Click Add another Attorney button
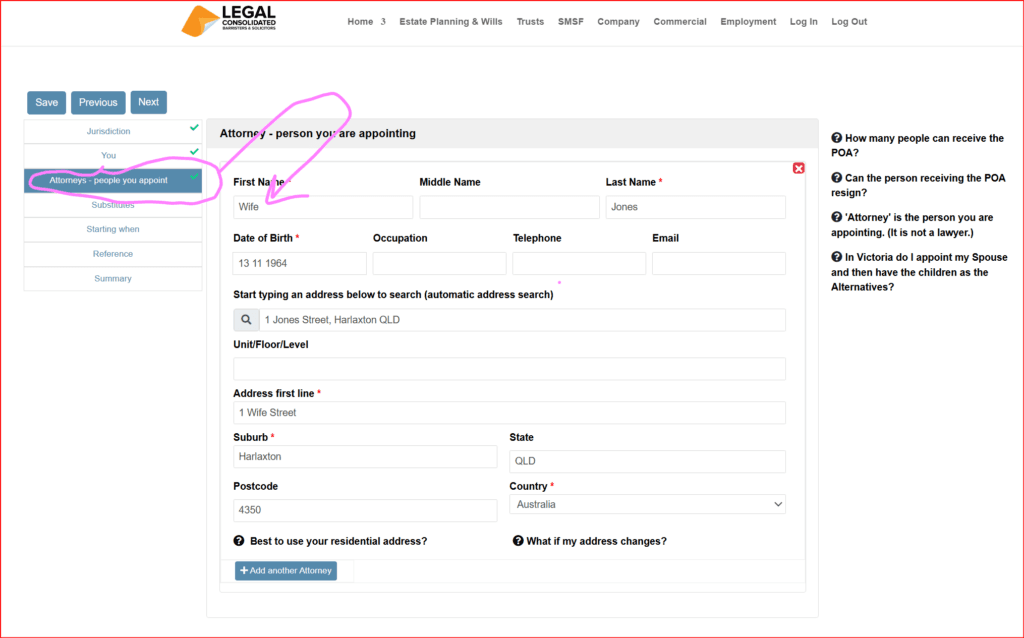The image size is (1024, 638). coord(286,571)
